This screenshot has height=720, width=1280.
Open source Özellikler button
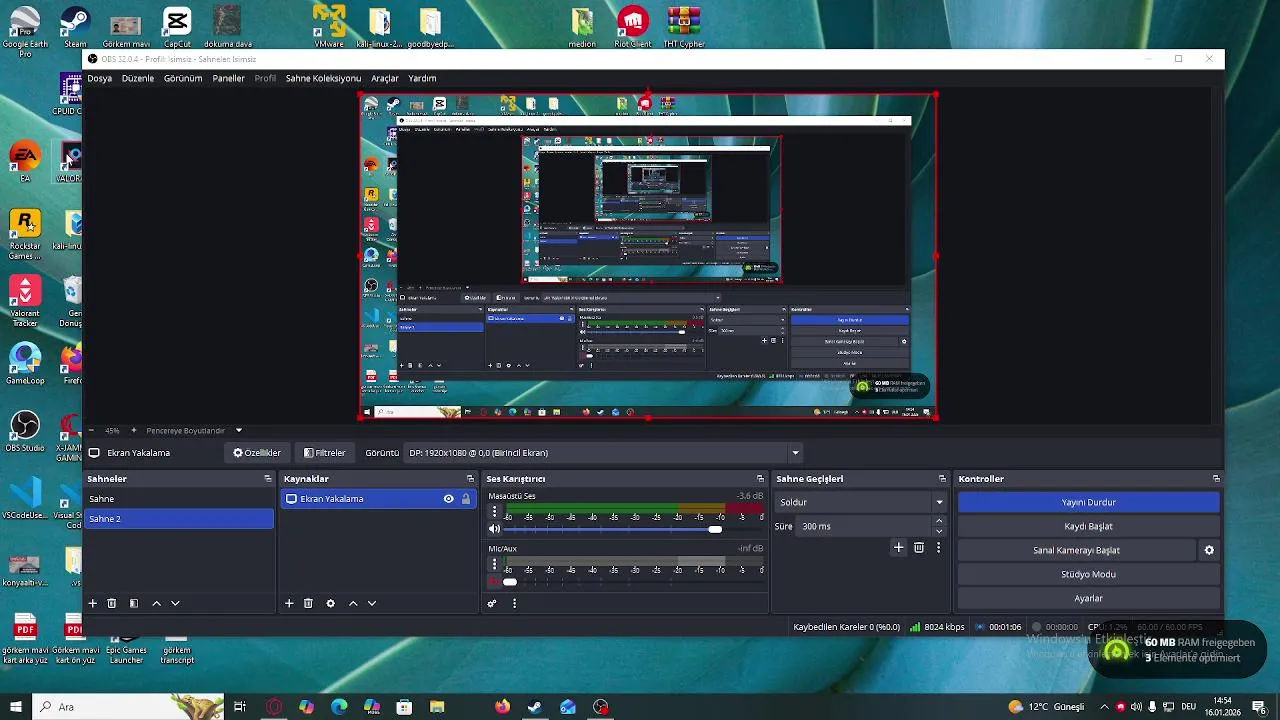pos(257,453)
